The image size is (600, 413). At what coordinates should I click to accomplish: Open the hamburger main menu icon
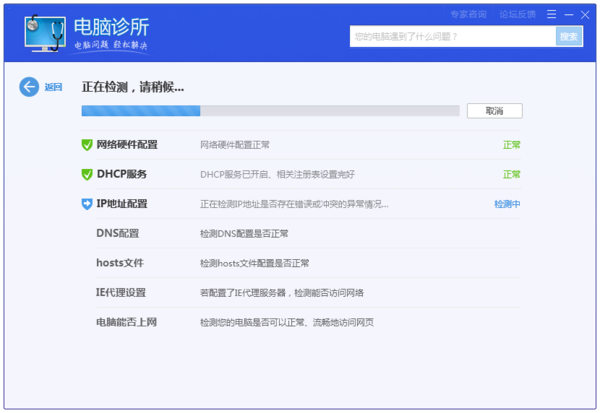click(x=550, y=15)
